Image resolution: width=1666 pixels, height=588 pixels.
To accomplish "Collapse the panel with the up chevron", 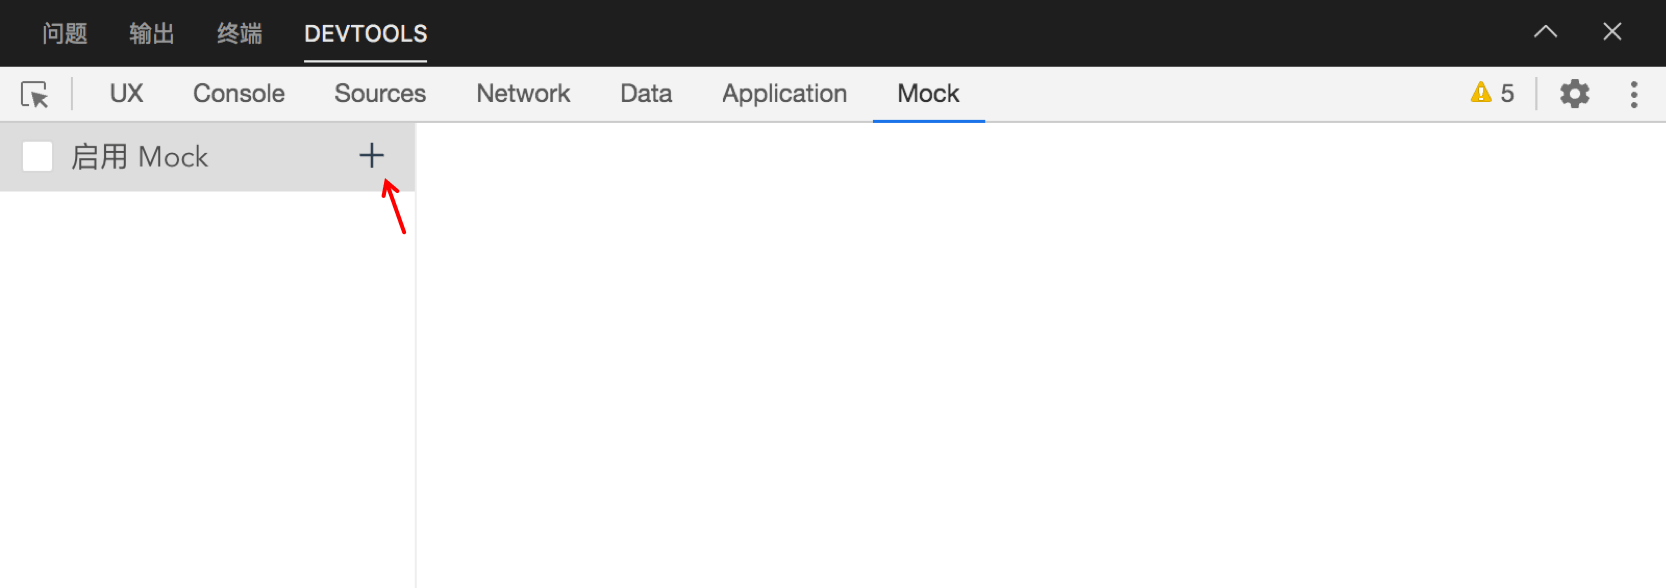I will pos(1545,32).
